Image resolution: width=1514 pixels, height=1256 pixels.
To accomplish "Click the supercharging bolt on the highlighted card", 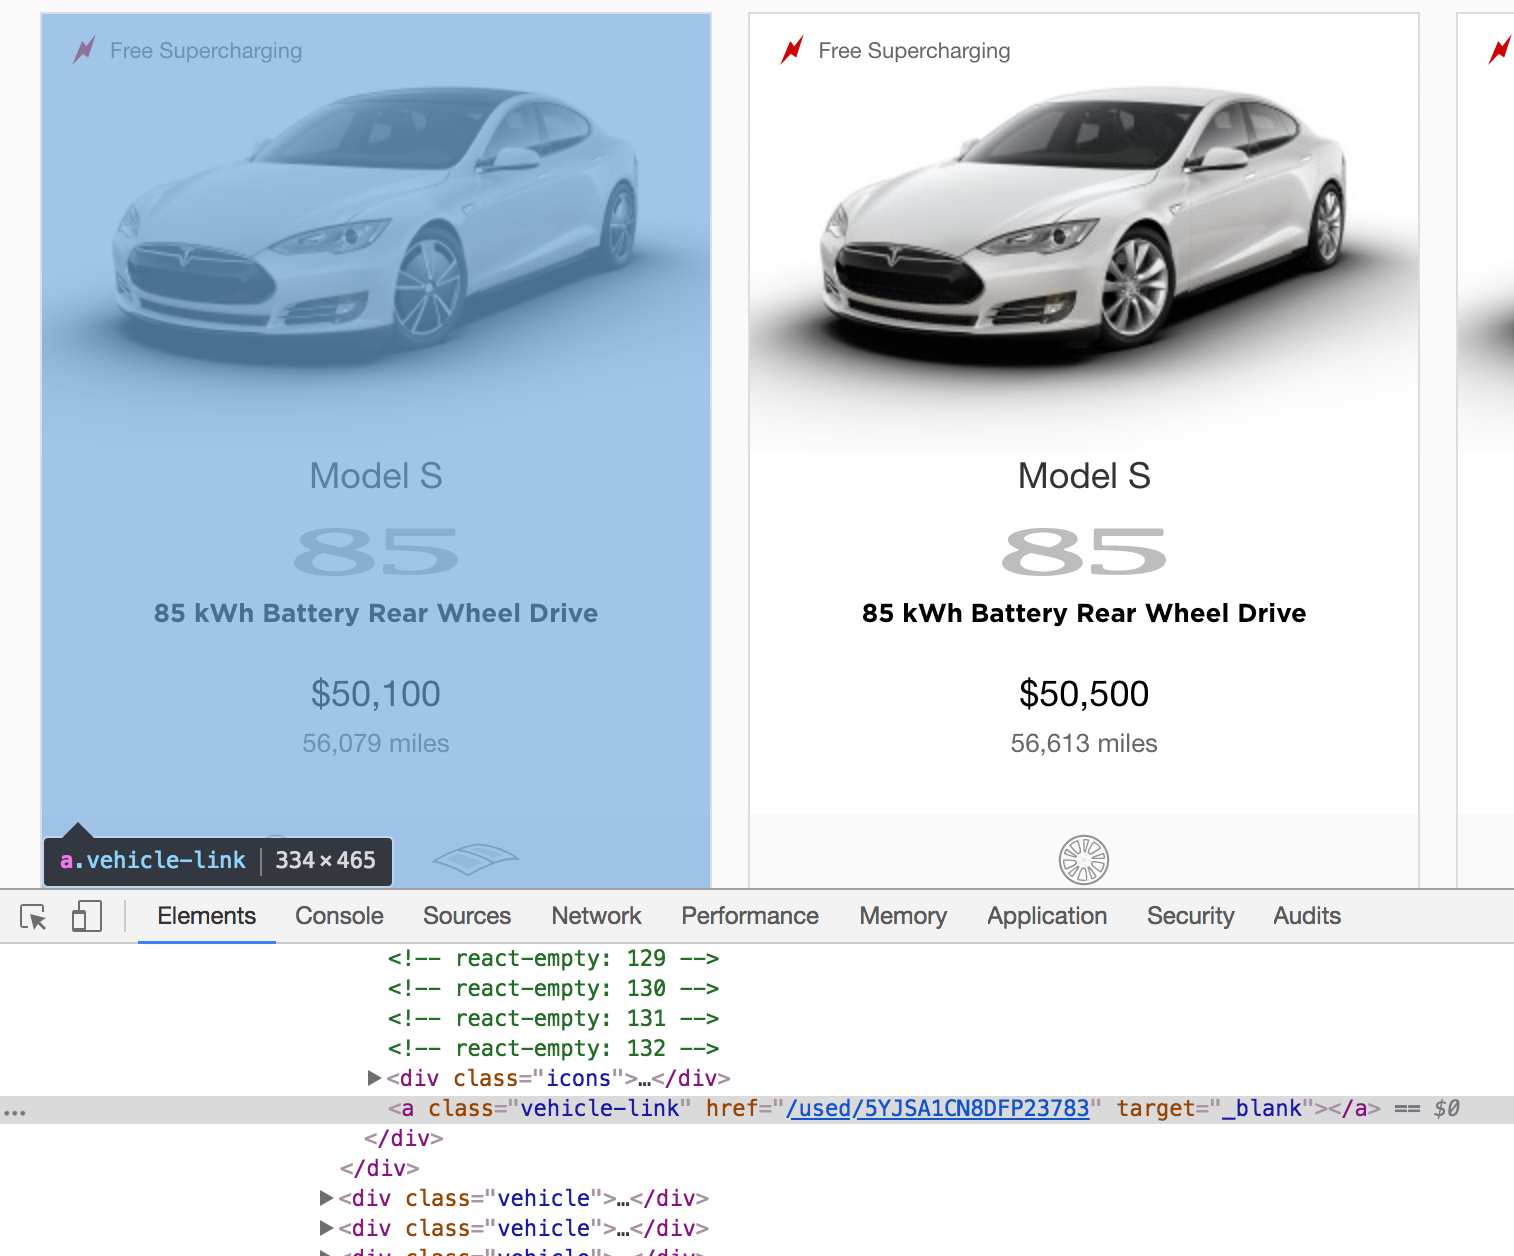I will click(85, 50).
